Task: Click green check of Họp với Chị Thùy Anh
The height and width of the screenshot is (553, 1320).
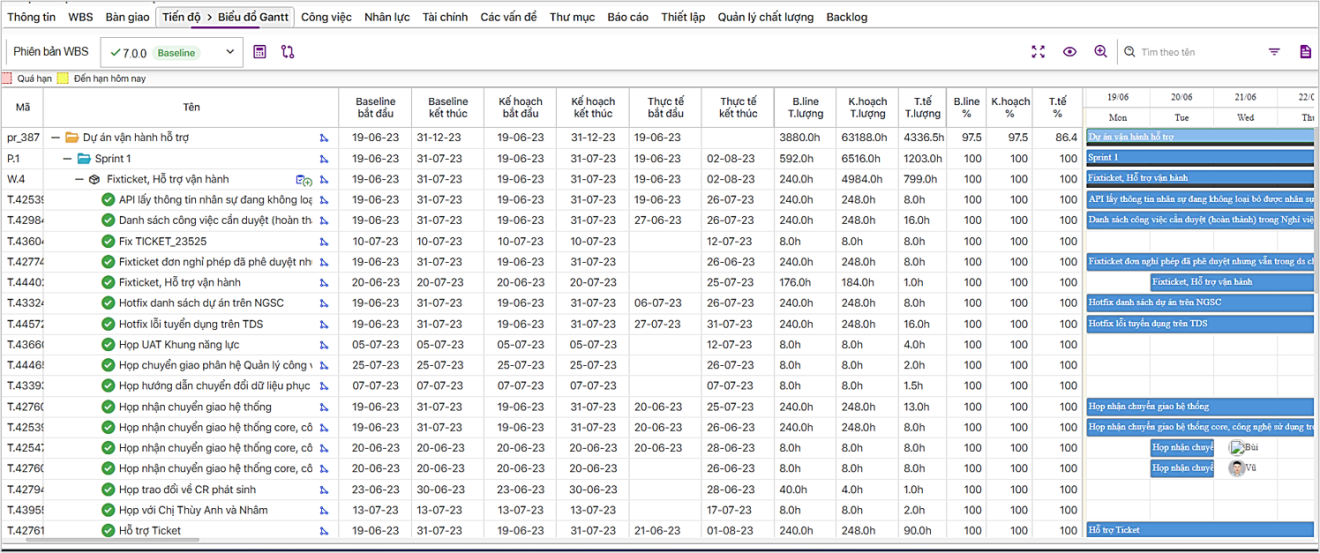Action: [108, 510]
